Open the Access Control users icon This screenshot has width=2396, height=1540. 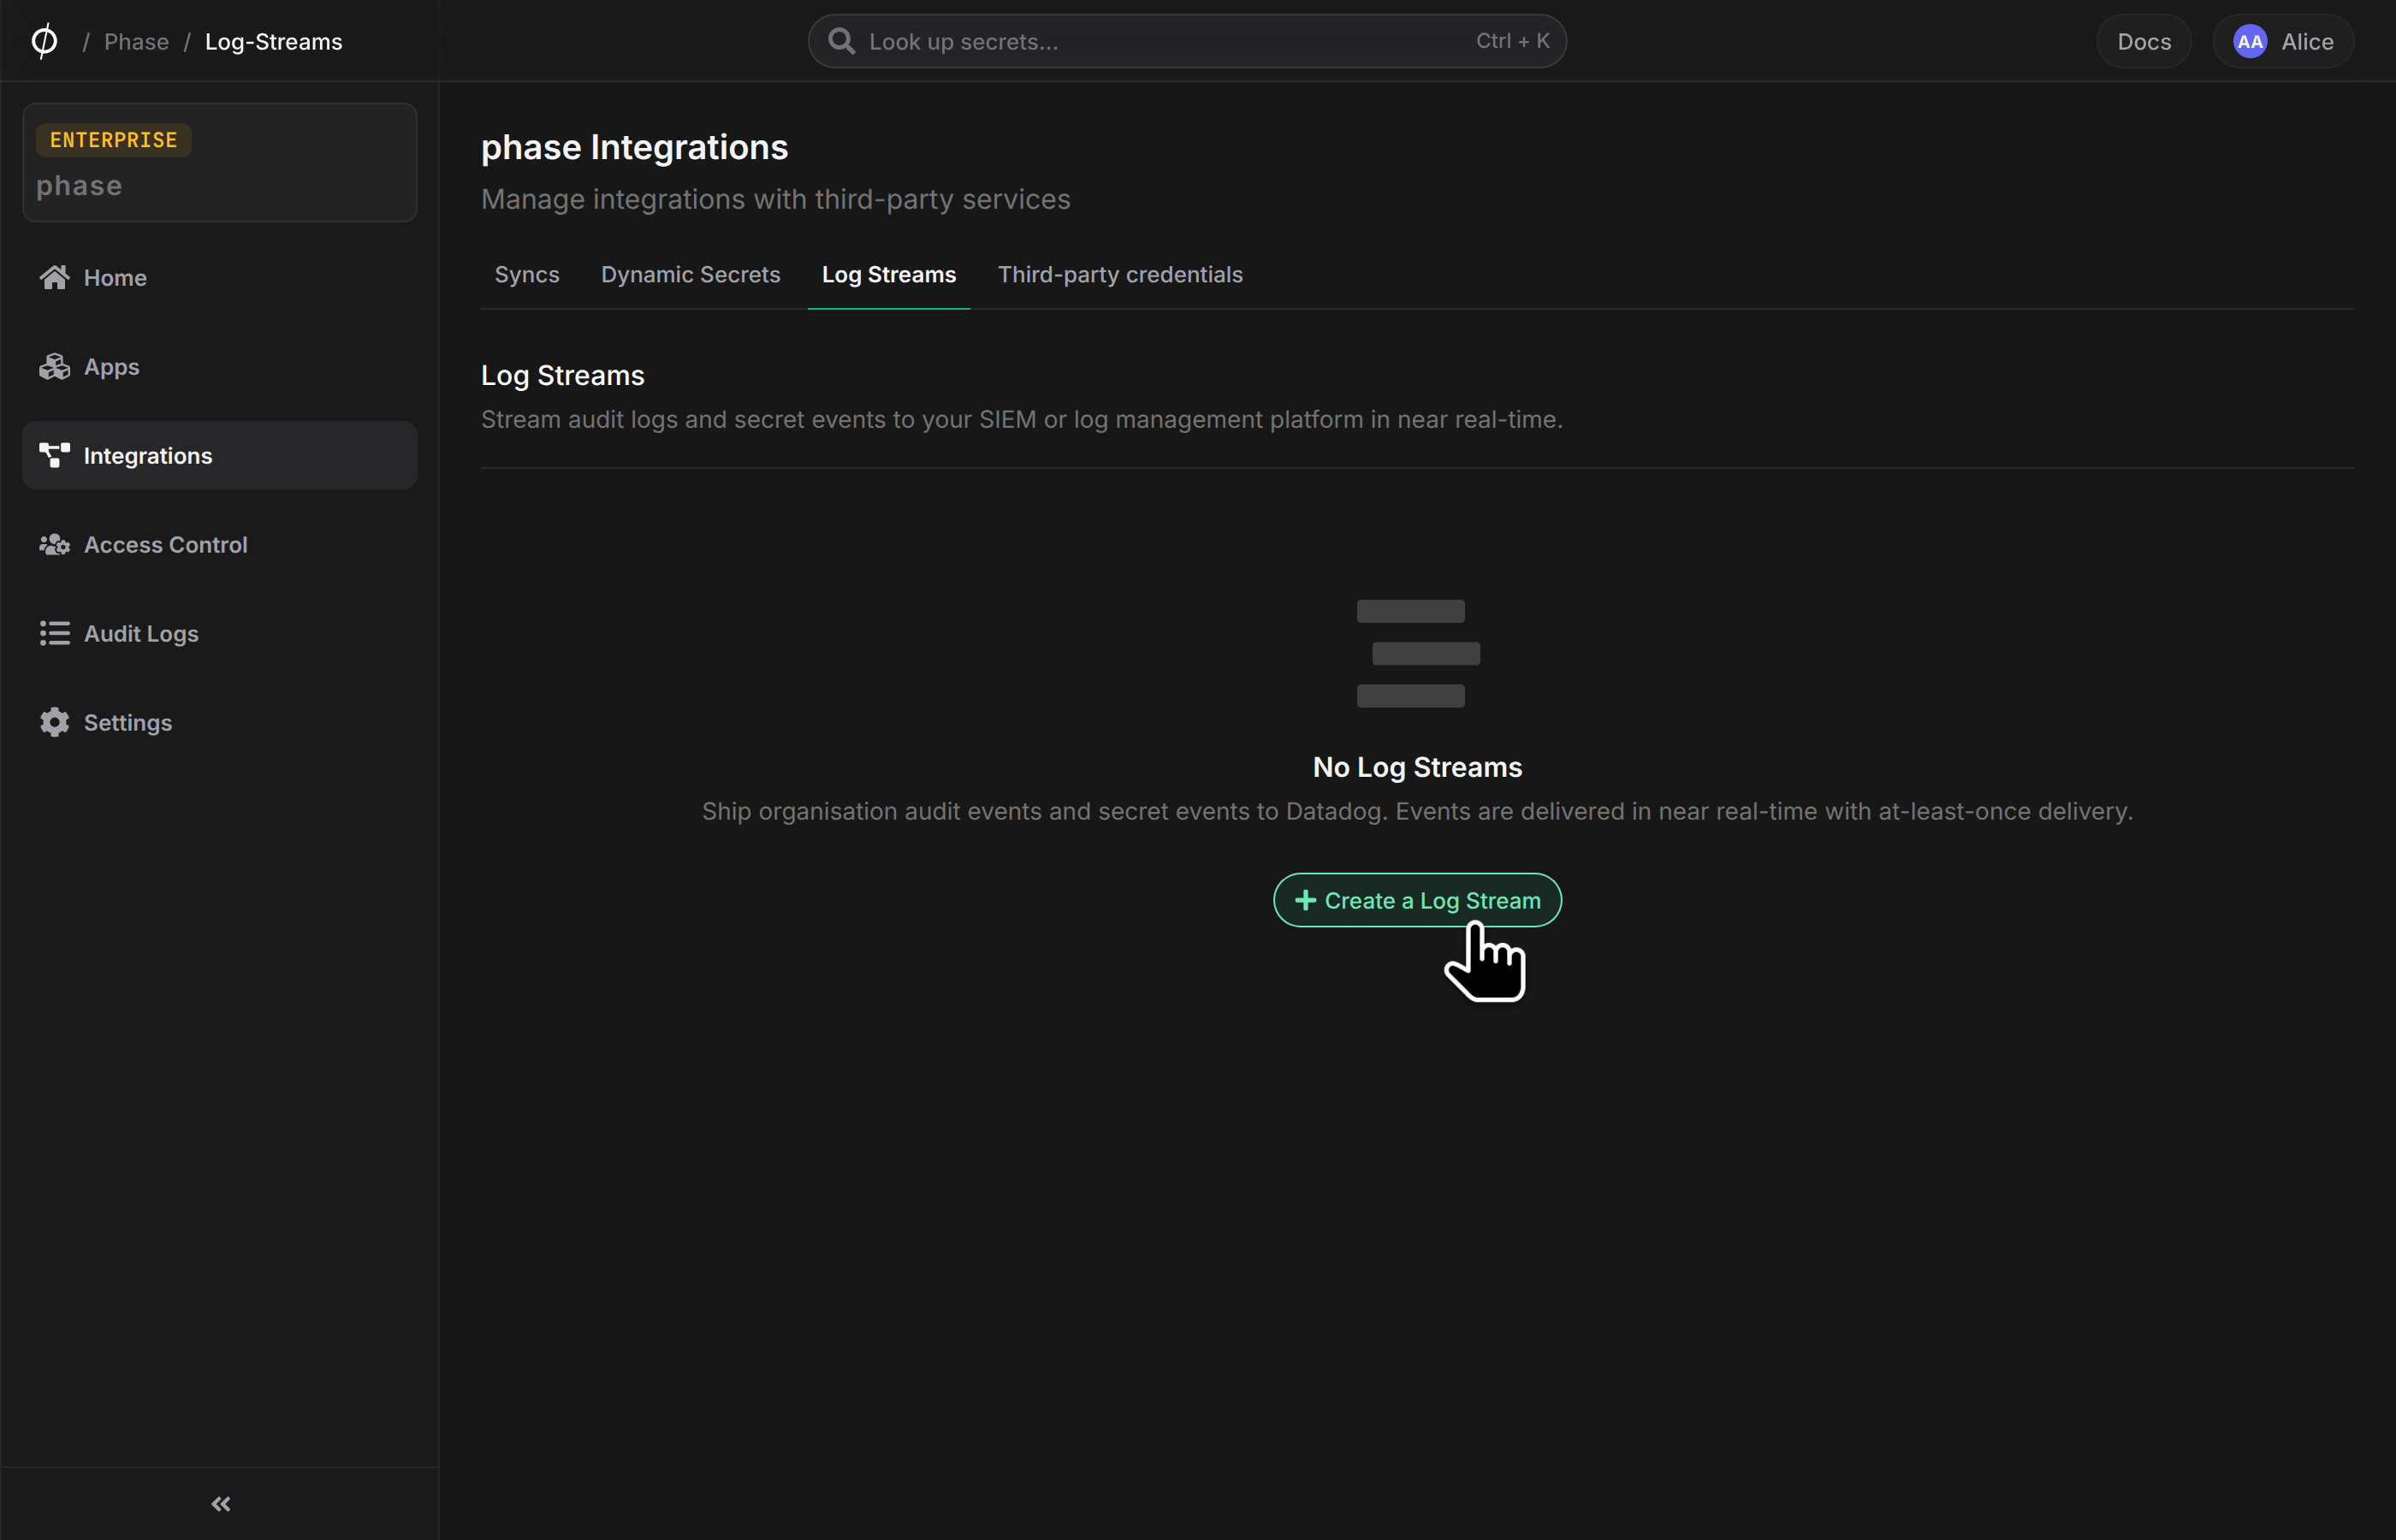click(54, 544)
